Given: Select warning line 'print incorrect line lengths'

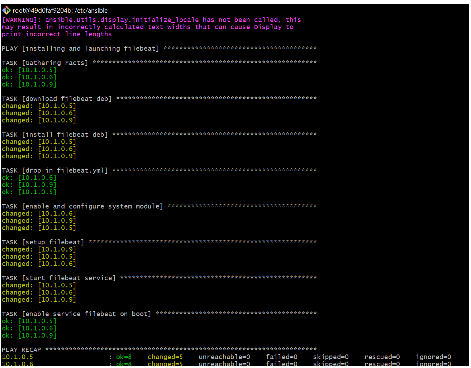Looking at the screenshot, I should coord(57,34).
